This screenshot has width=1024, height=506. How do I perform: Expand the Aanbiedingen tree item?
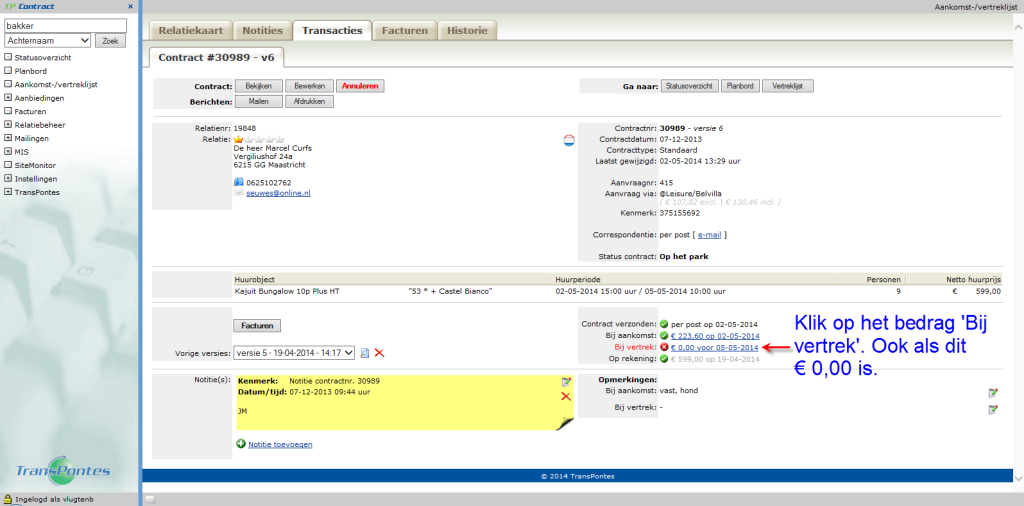tap(8, 98)
